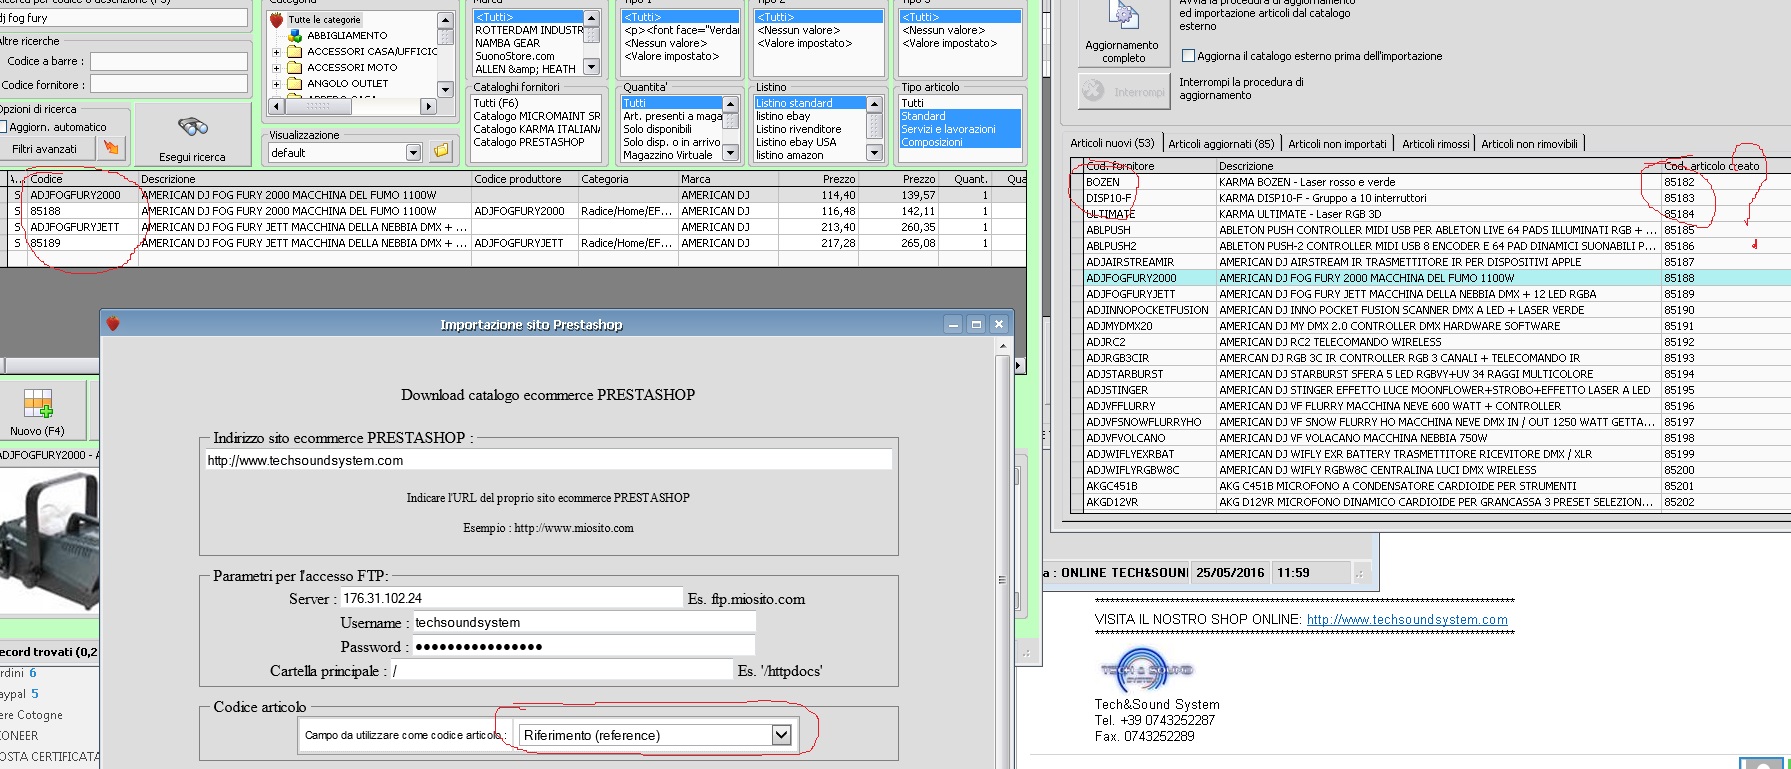Screen dimensions: 1791x769
Task: Select NAMBA GEAR in the Marca list
Action: (x=528, y=43)
